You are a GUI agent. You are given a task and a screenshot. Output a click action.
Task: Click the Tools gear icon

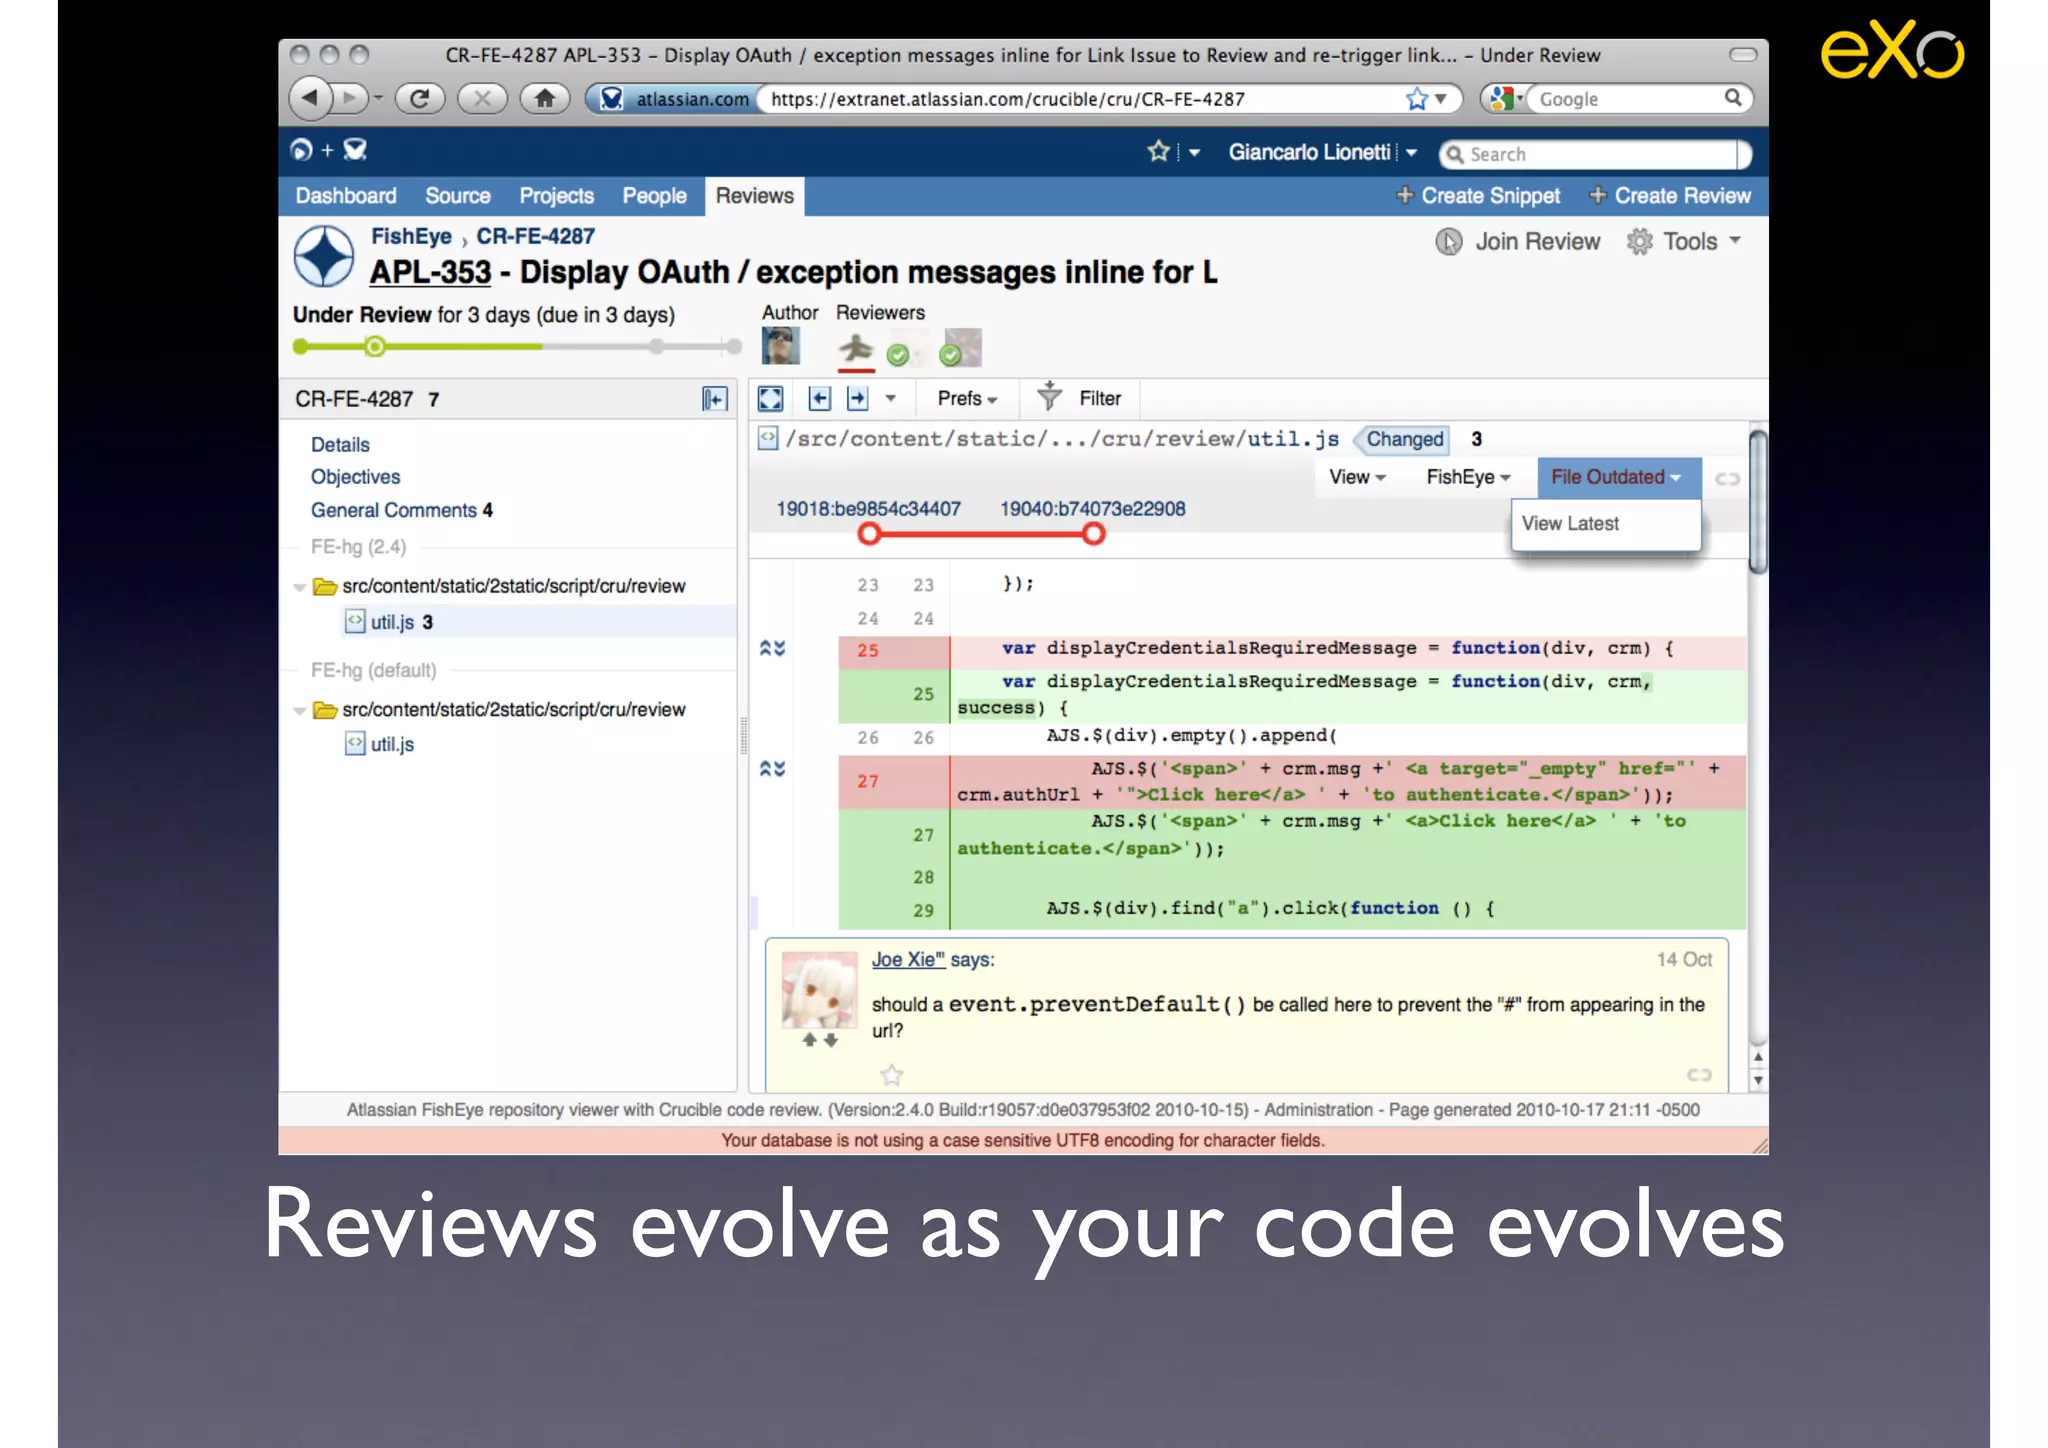coord(1640,241)
